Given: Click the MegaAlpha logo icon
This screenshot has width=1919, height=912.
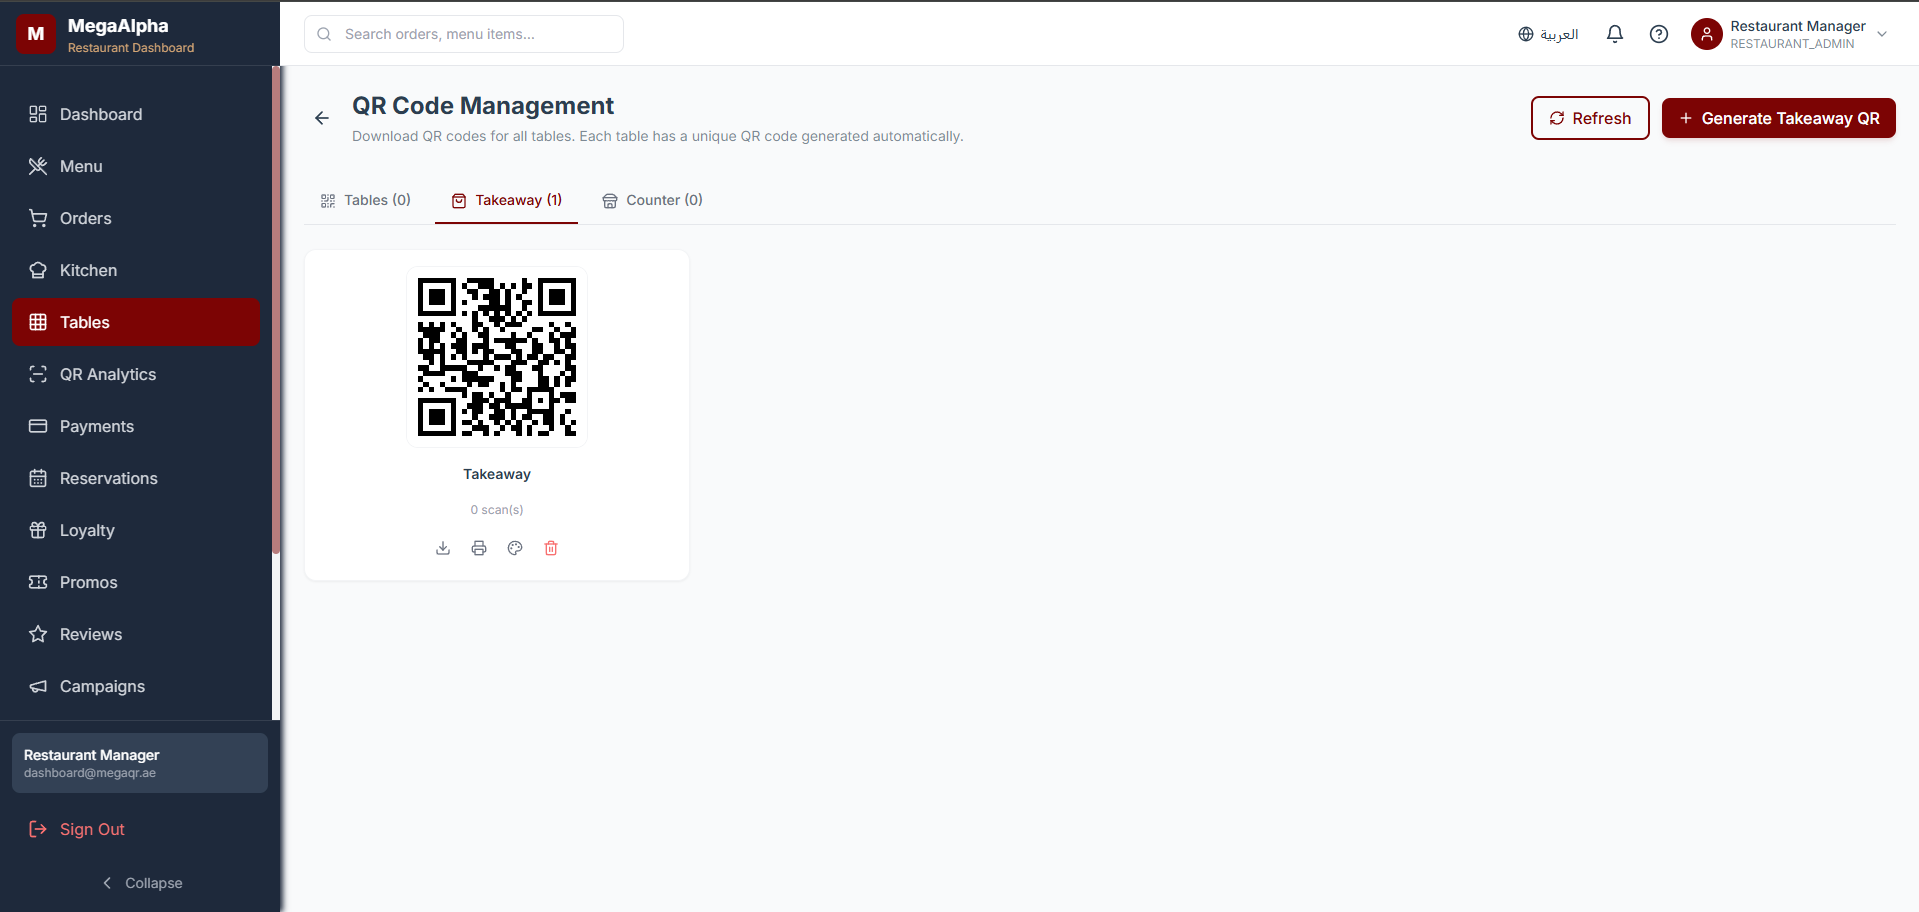Looking at the screenshot, I should 36,33.
